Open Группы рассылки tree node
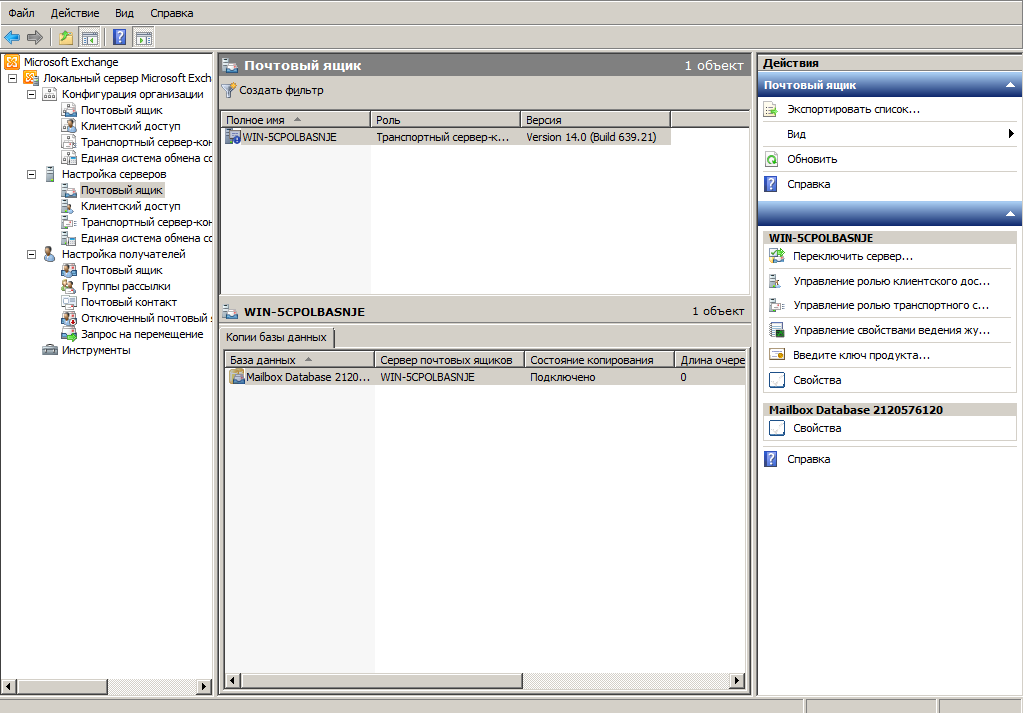 point(125,286)
